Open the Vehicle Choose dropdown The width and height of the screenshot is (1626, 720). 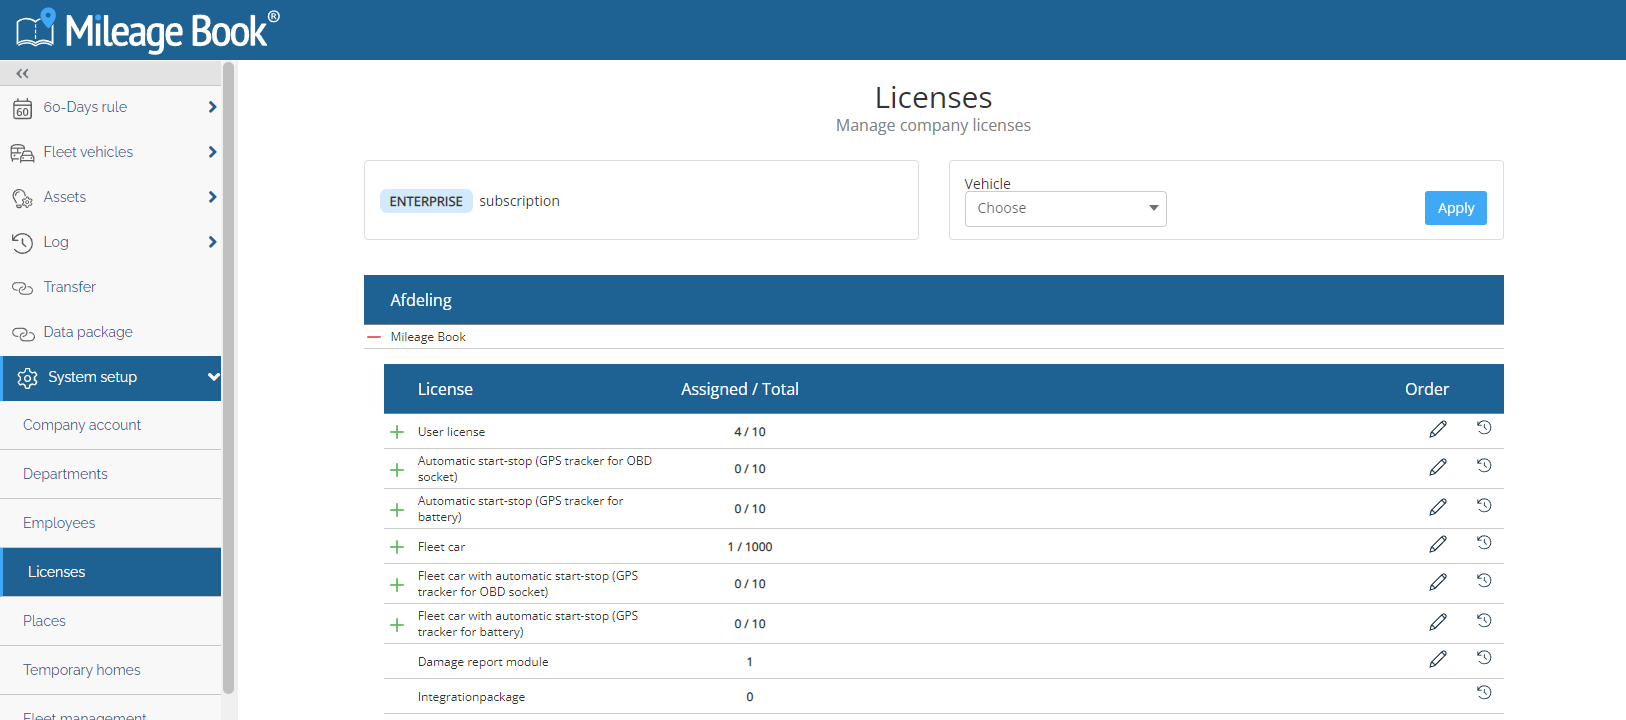tap(1065, 209)
